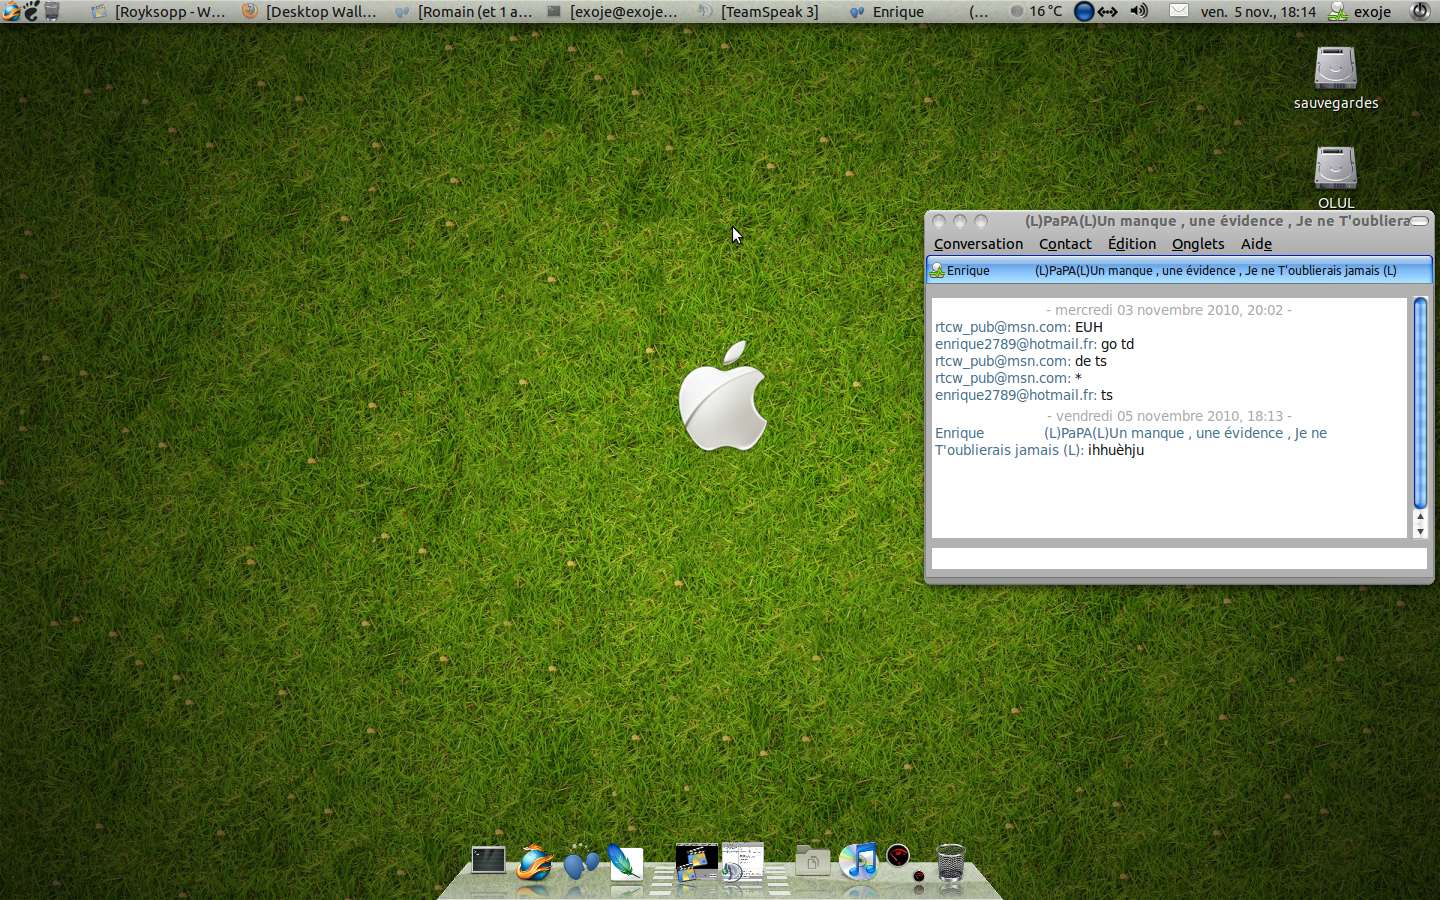1440x900 pixels.
Task: Click the blue sphere indicator in the panel
Action: coord(1083,12)
